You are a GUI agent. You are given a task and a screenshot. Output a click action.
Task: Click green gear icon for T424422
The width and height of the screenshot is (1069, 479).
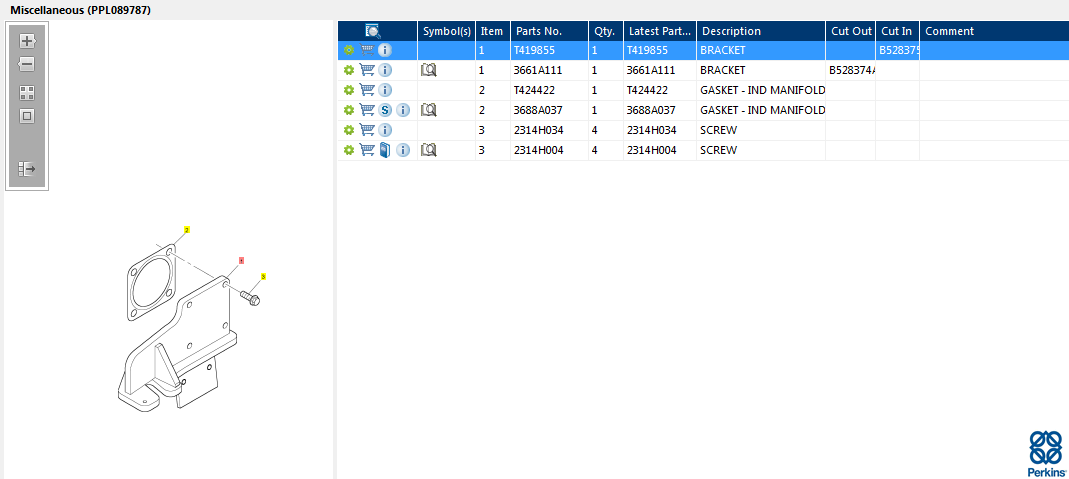[x=349, y=90]
